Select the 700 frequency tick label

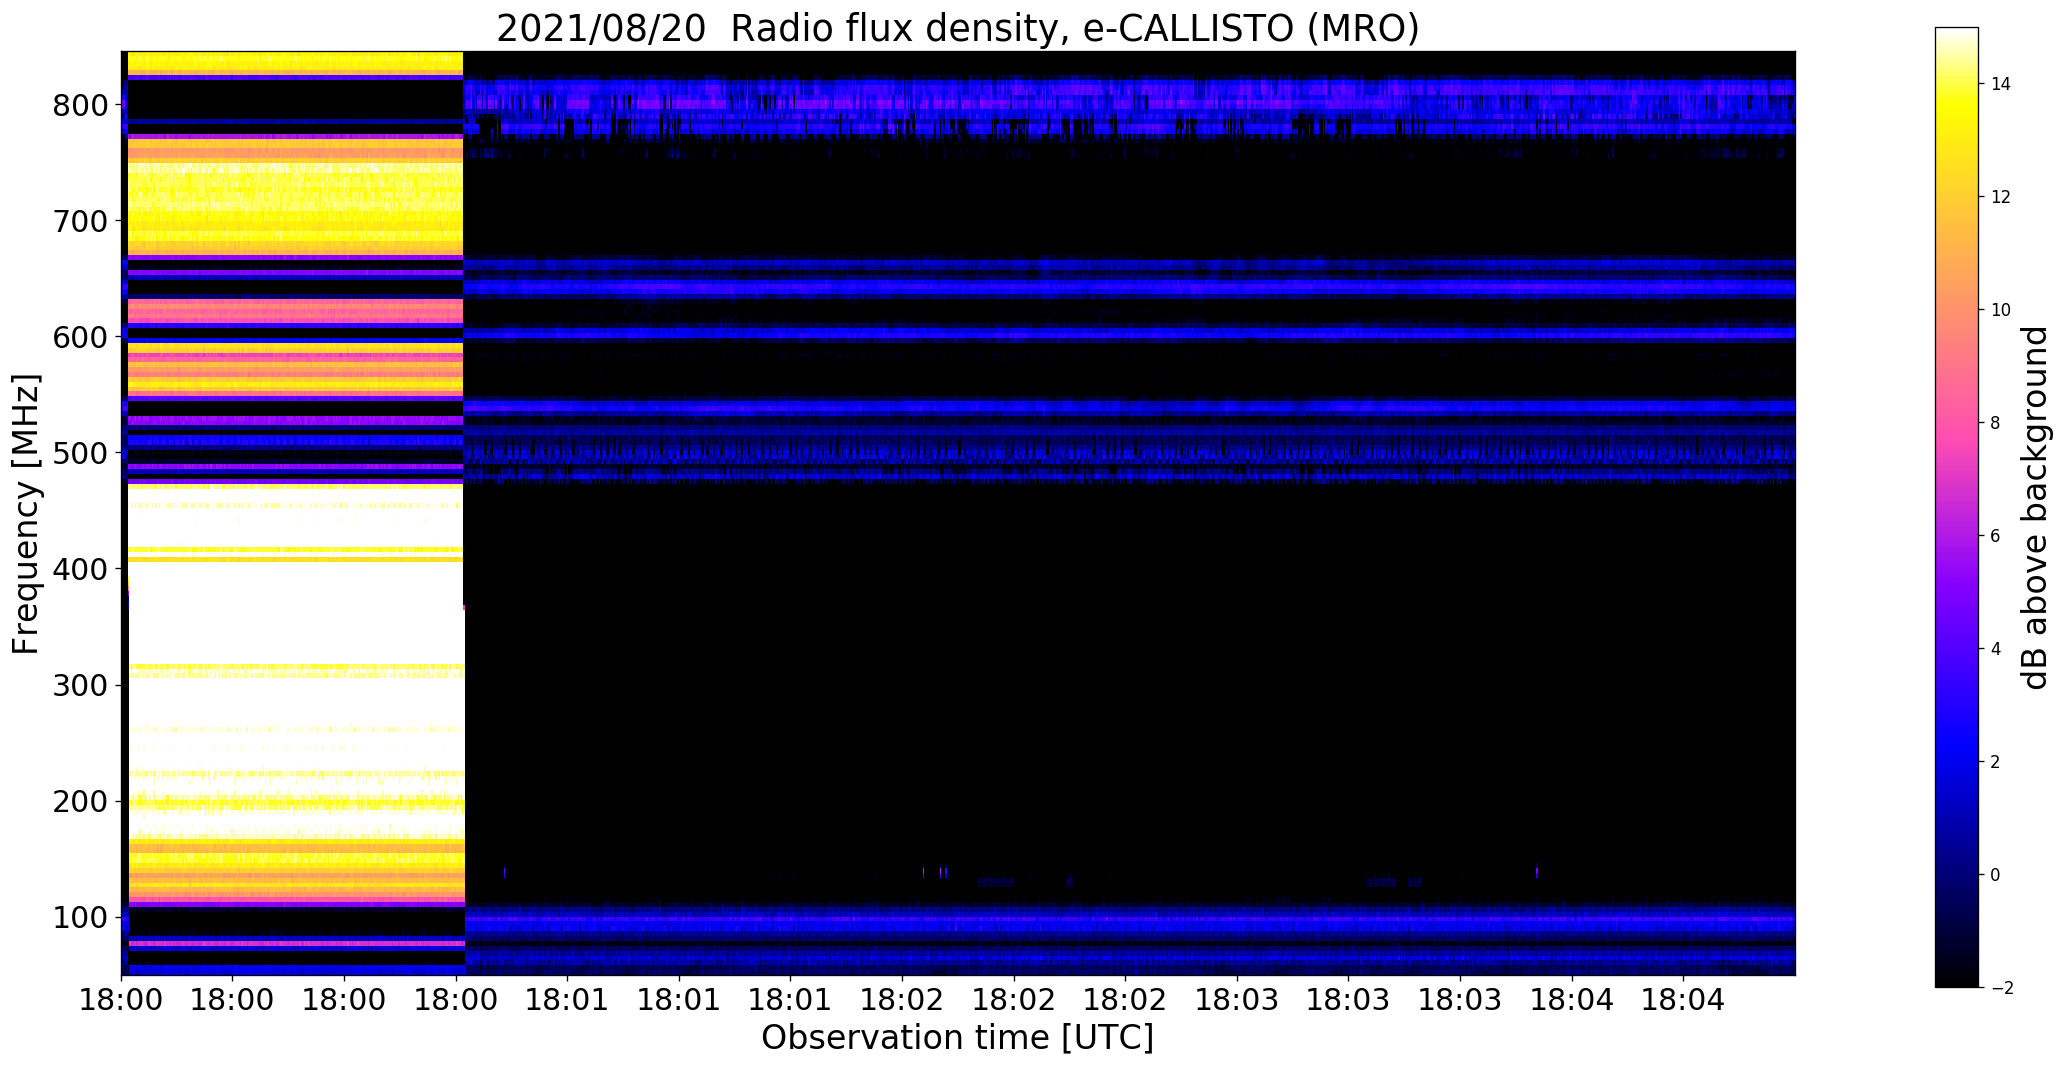(x=79, y=221)
